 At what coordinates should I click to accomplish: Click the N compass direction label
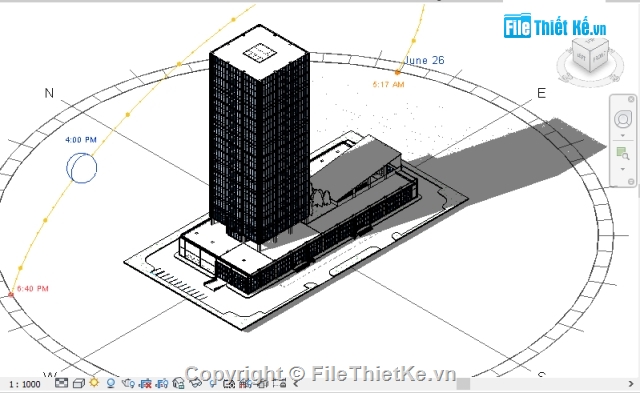[49, 93]
